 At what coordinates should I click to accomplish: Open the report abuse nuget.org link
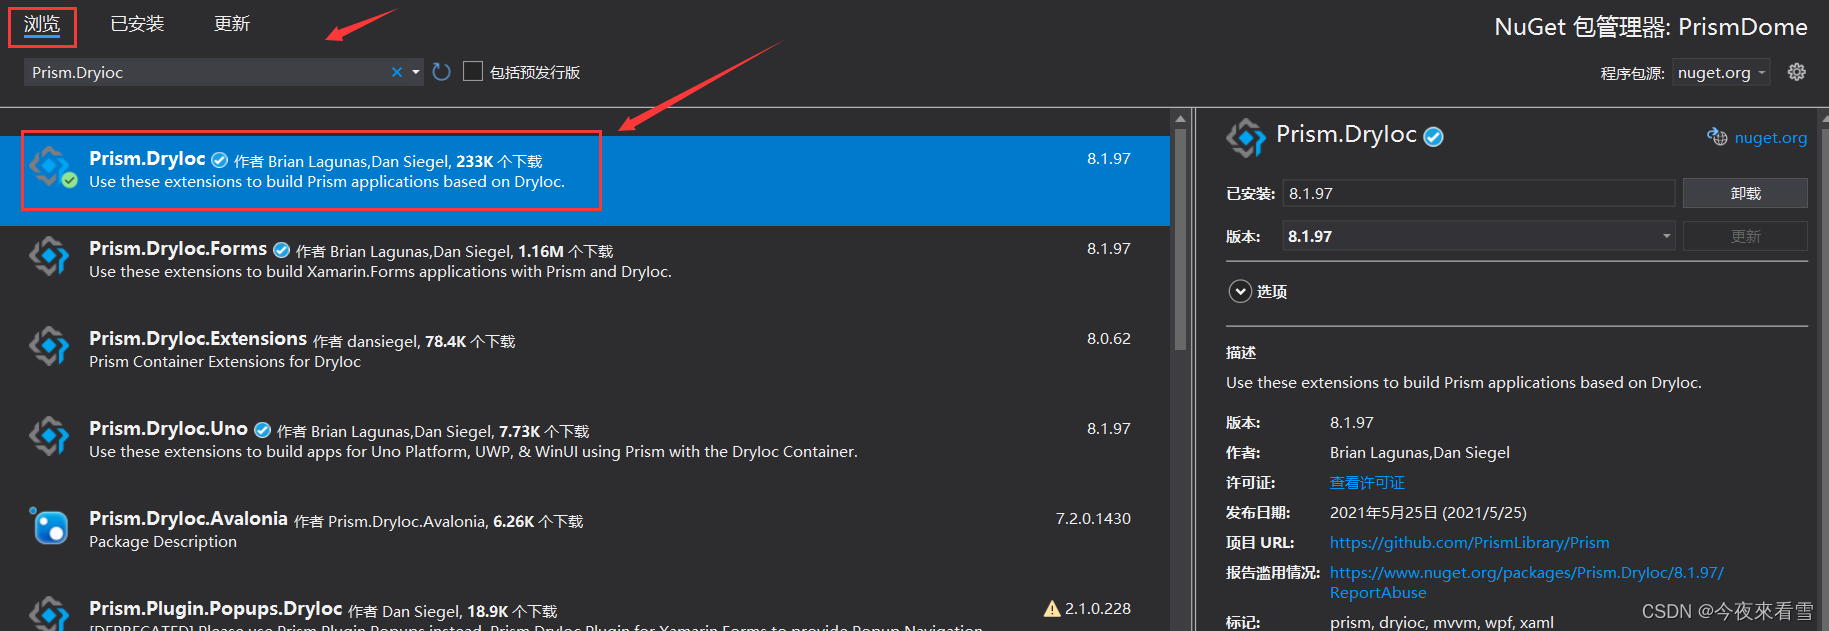pyautogui.click(x=1527, y=583)
